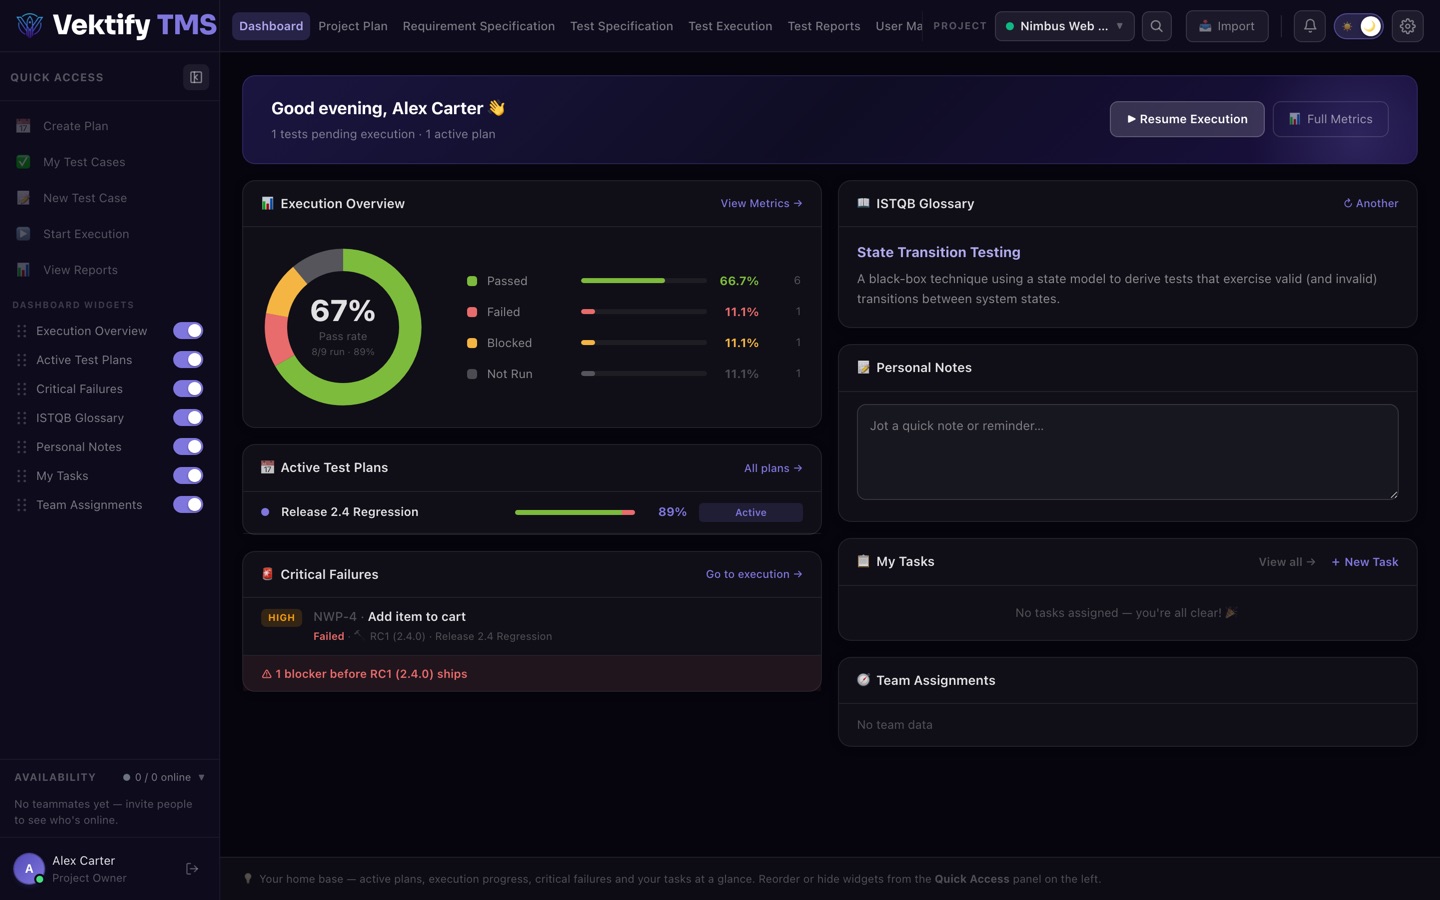The width and height of the screenshot is (1440, 900).
Task: Open the Nimbus Web project dropdown
Action: 1064,26
